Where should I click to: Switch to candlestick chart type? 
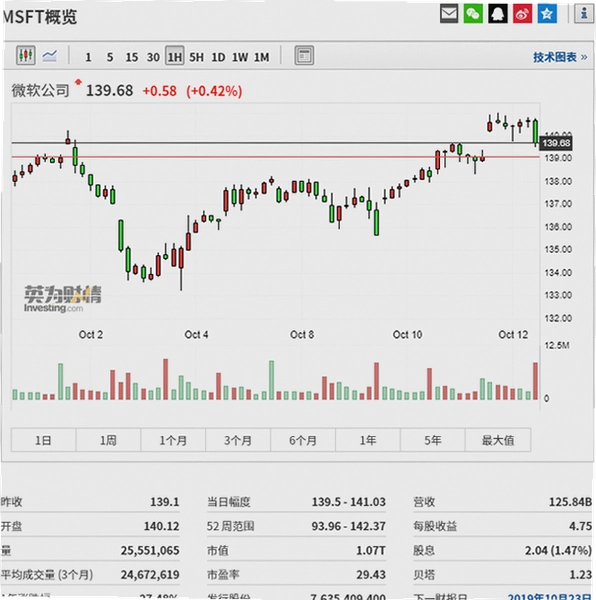(x=26, y=55)
